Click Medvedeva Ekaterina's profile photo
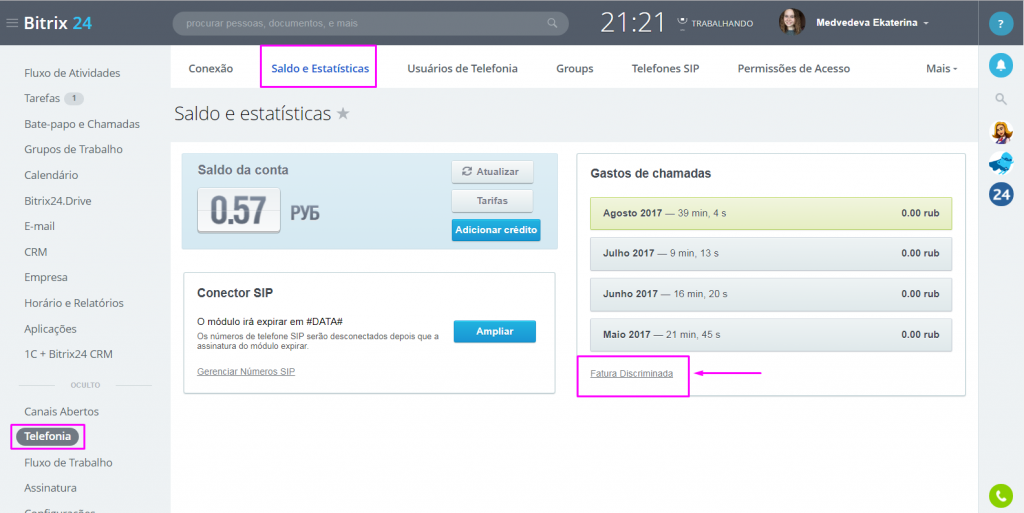The height and width of the screenshot is (513, 1024). point(792,23)
